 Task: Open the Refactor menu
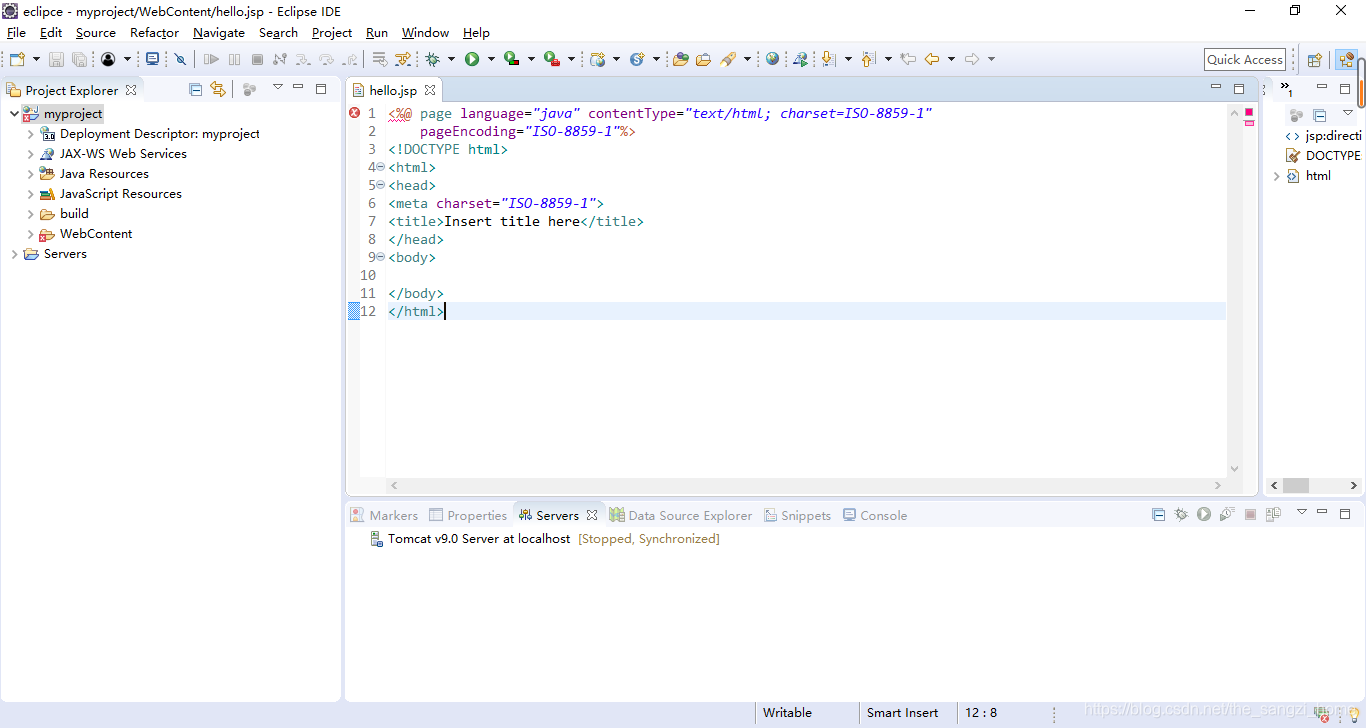coord(154,33)
